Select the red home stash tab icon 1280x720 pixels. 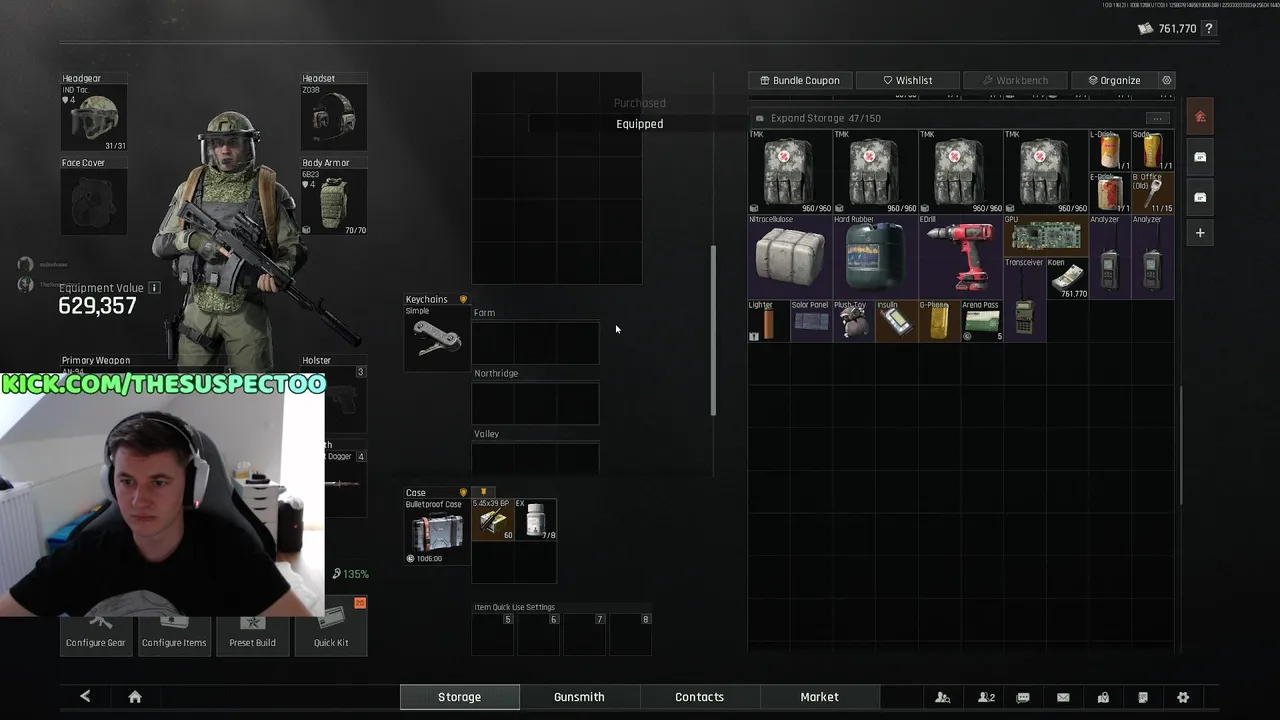click(x=1200, y=117)
